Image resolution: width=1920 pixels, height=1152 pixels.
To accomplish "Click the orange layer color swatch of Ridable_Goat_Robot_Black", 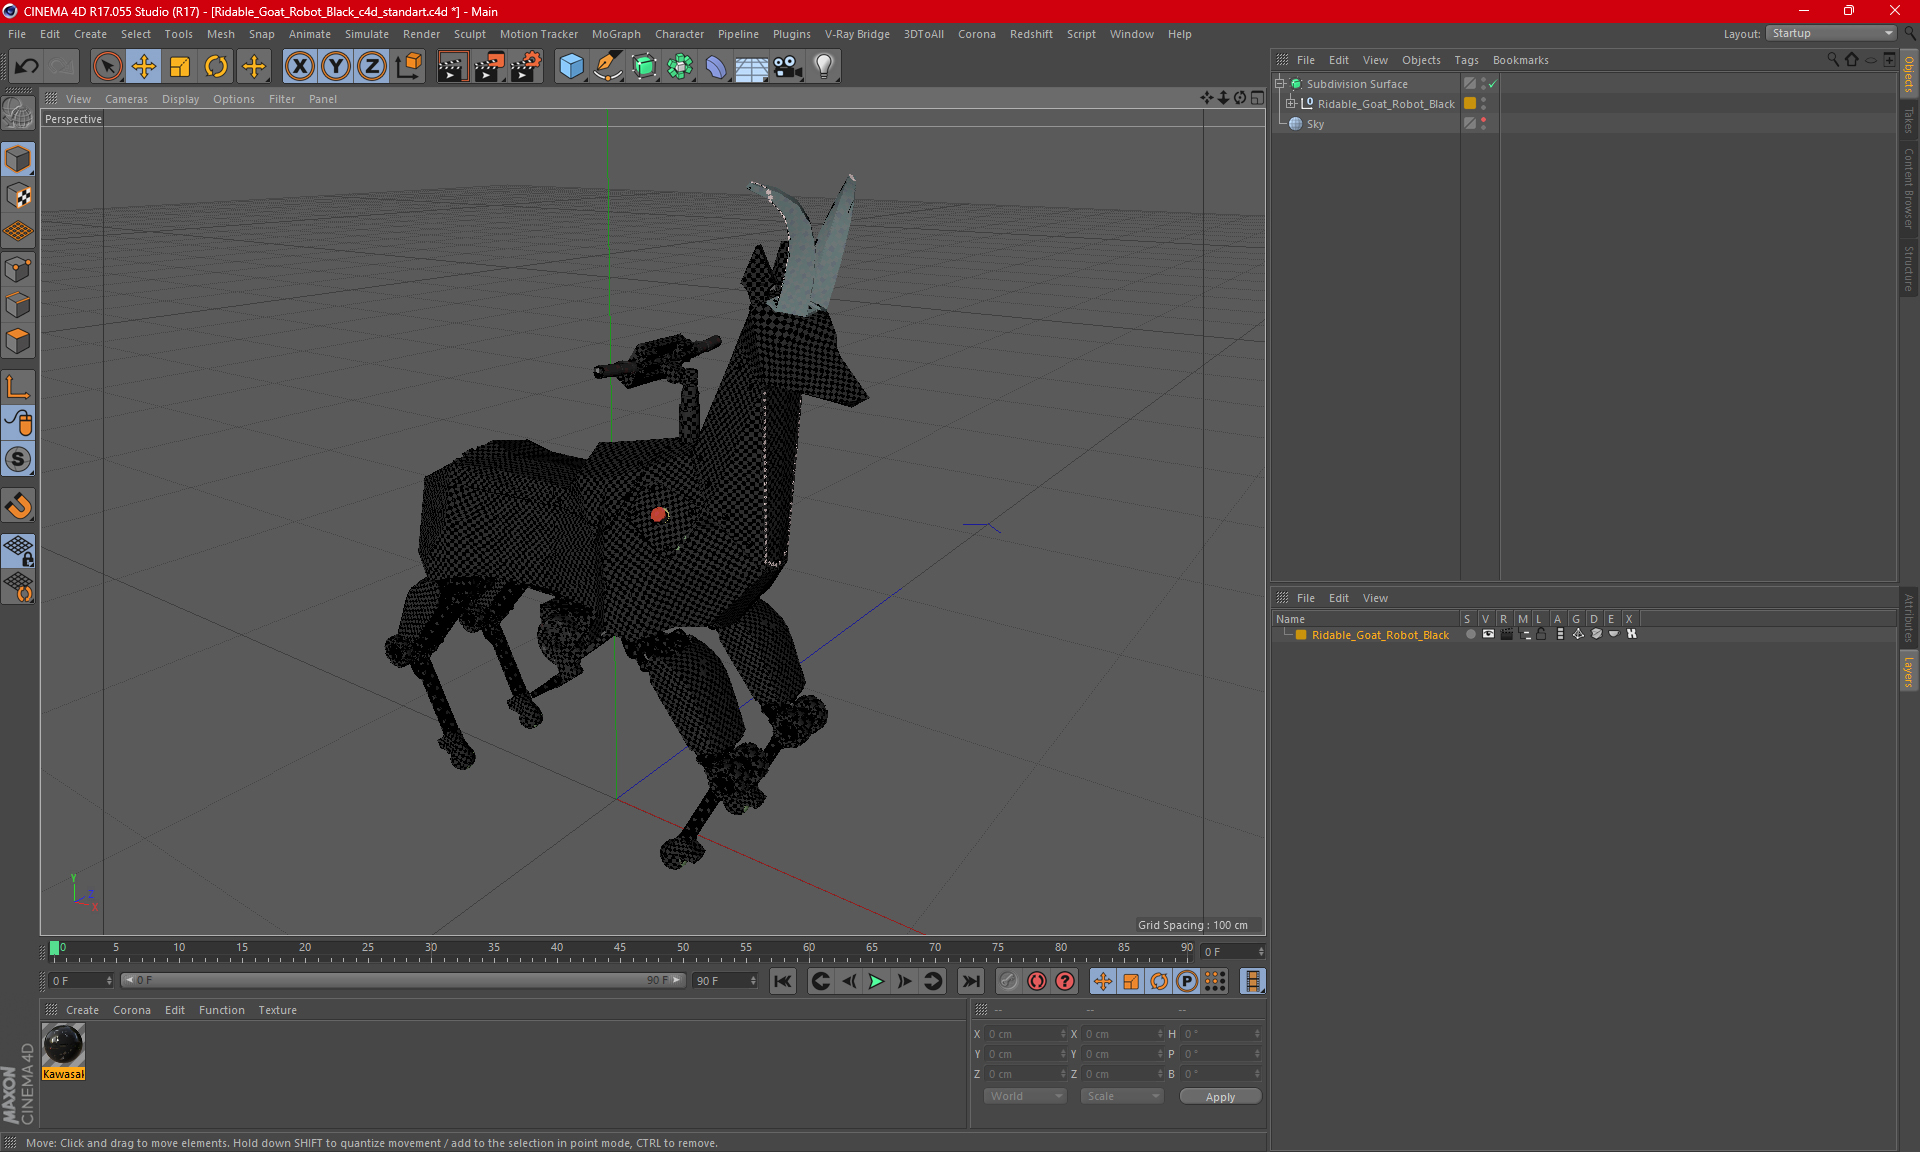I will tap(1470, 103).
